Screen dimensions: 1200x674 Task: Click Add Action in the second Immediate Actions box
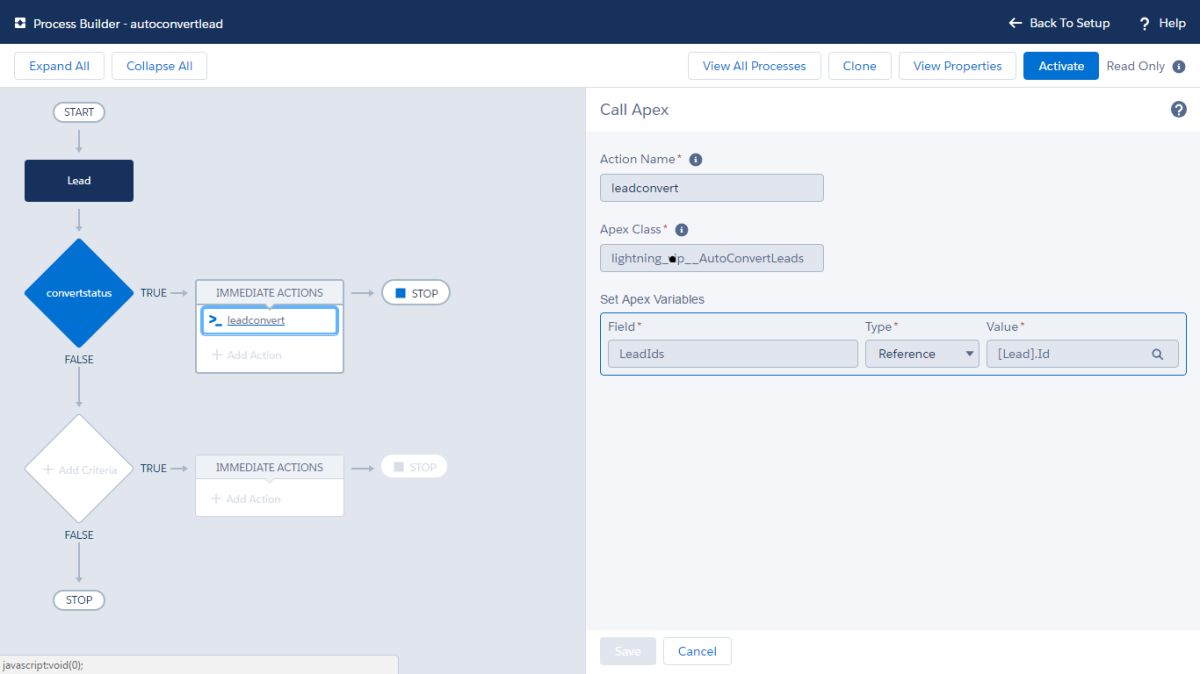(246, 499)
